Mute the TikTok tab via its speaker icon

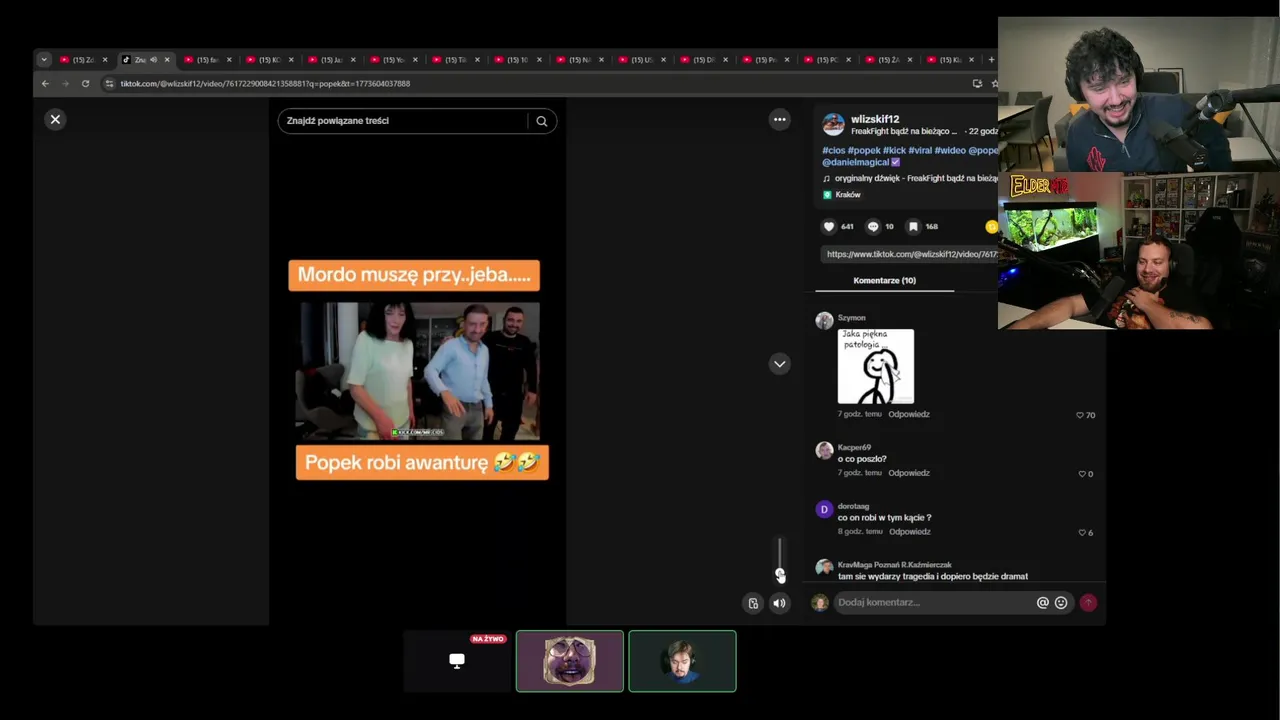tap(153, 60)
